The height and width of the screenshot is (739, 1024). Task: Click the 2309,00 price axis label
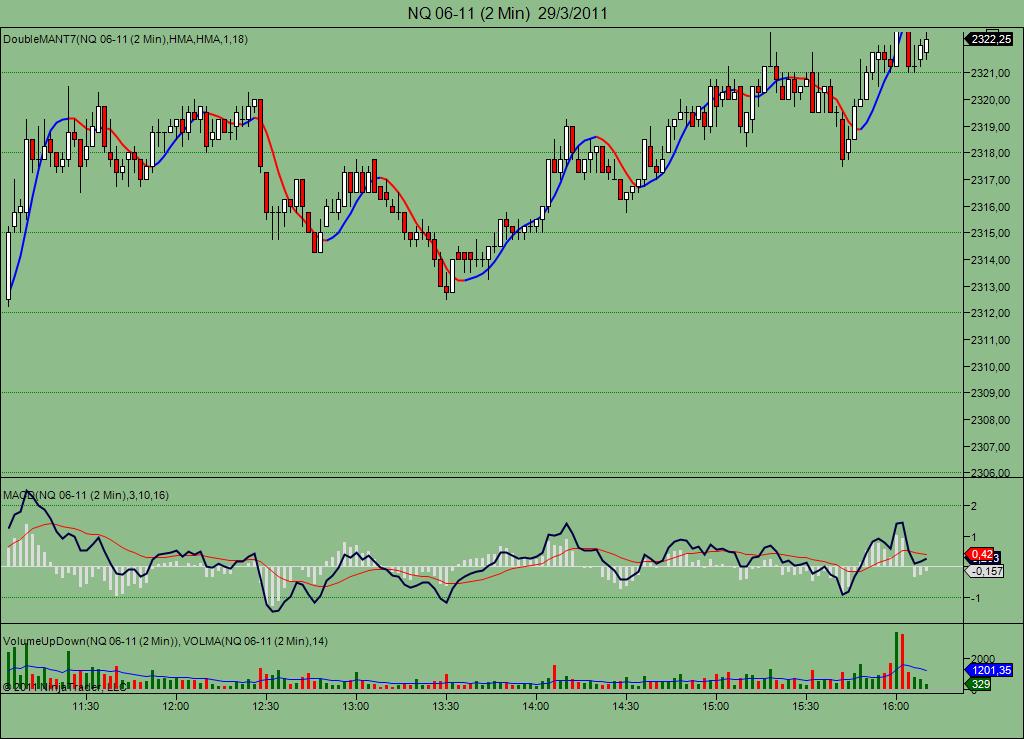pos(991,393)
